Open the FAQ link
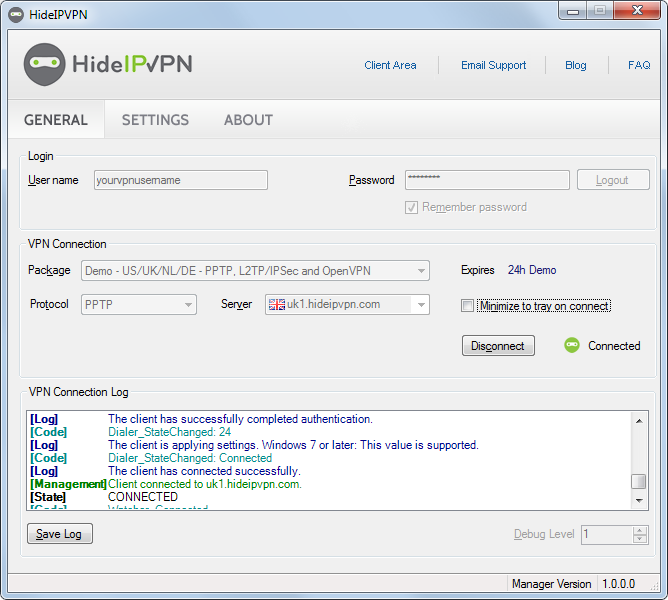 pyautogui.click(x=639, y=65)
